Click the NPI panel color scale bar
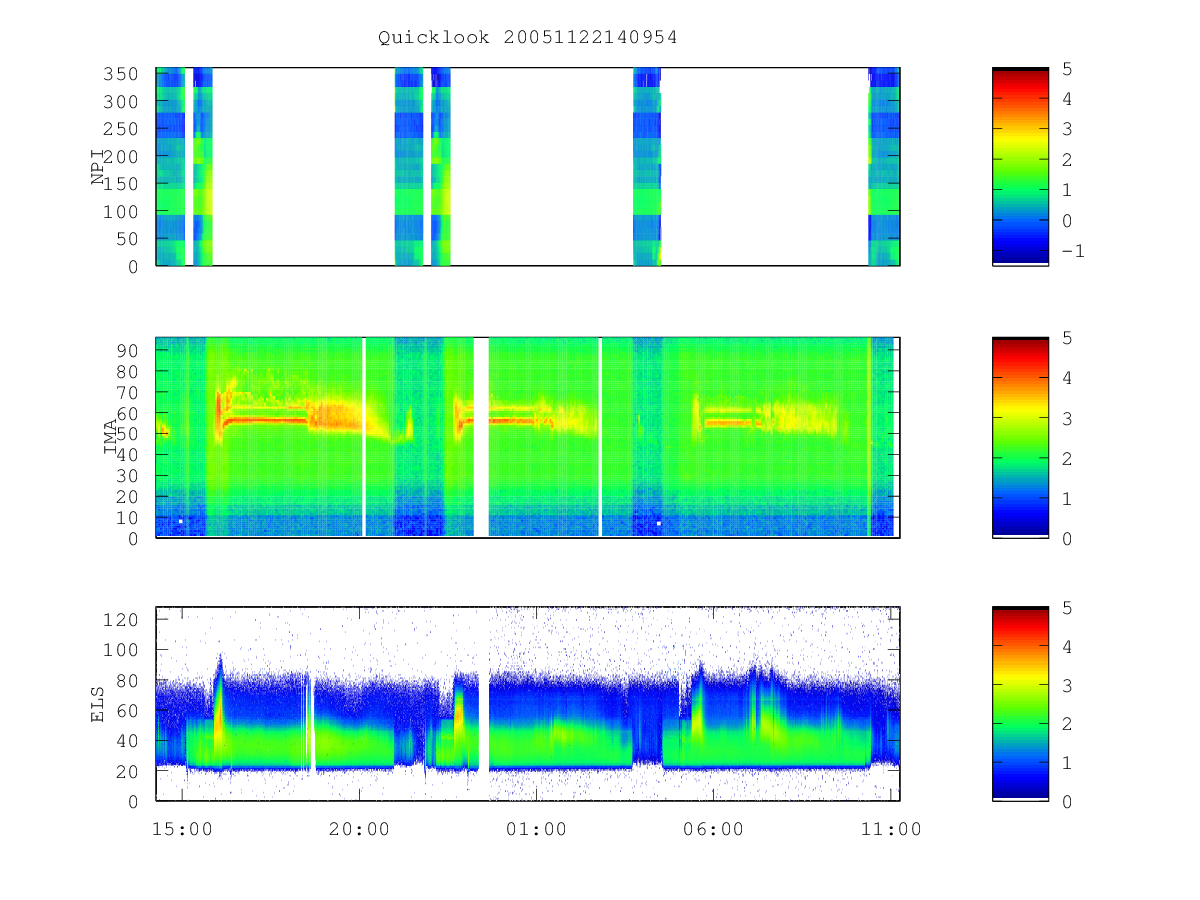Viewport: 1200px width, 900px height. [1020, 166]
